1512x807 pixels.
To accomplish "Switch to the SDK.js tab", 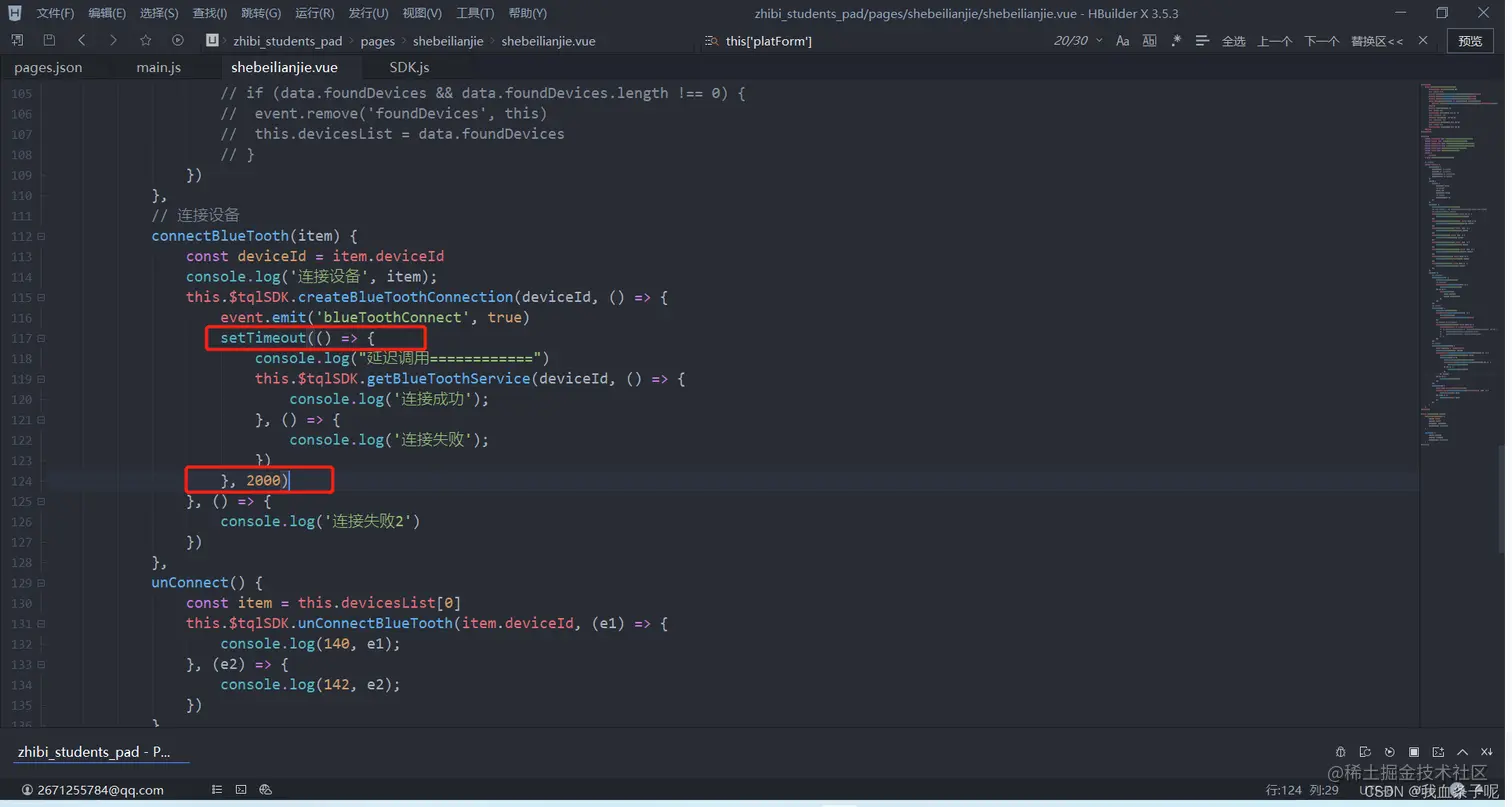I will tap(409, 67).
